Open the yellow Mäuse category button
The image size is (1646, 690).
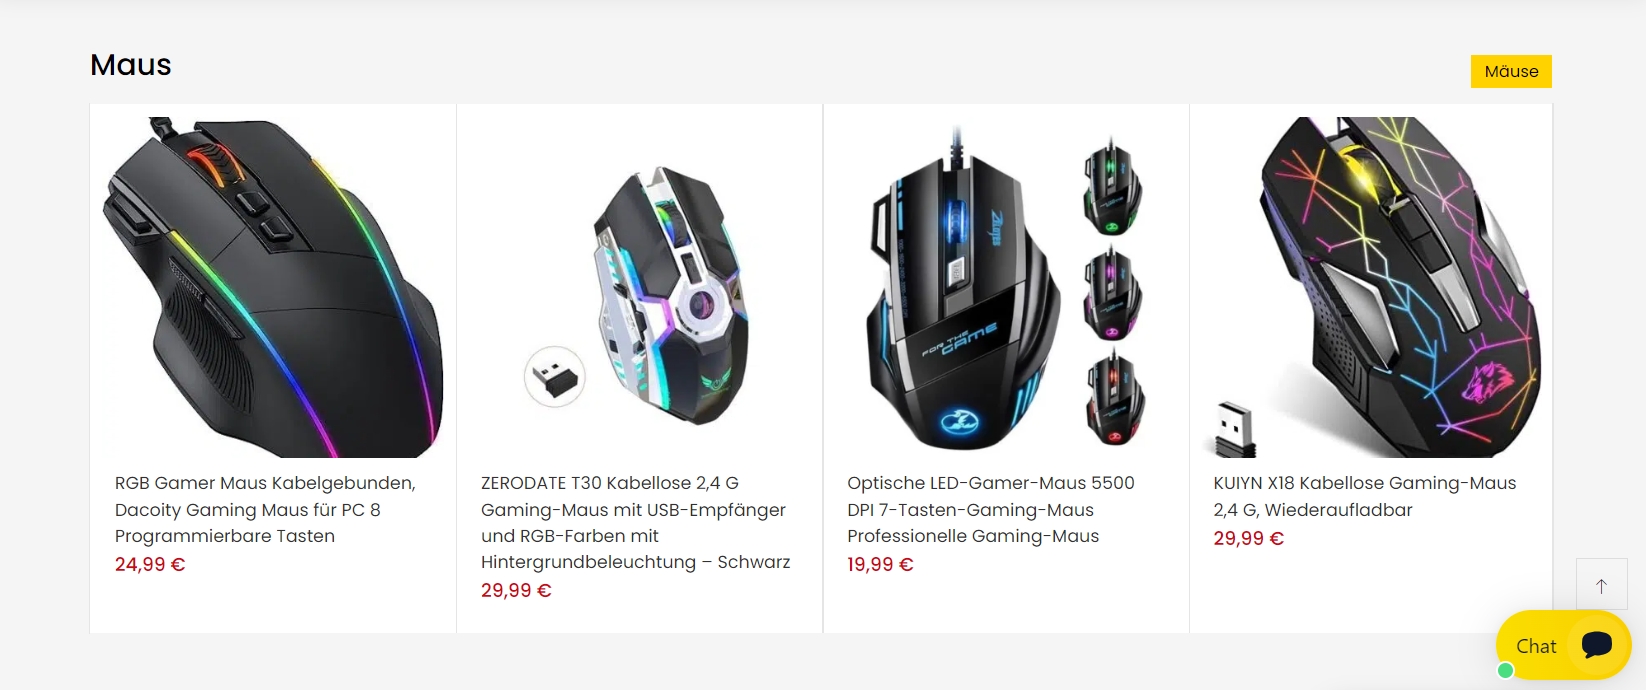click(1511, 71)
